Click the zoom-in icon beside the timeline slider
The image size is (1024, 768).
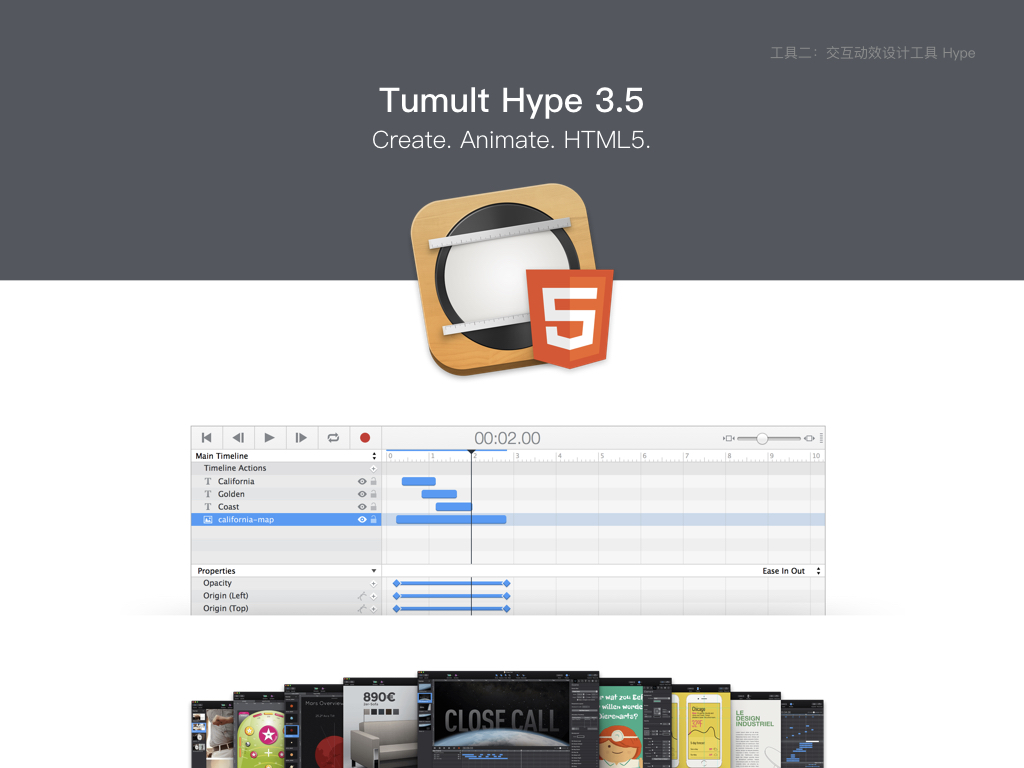point(809,438)
